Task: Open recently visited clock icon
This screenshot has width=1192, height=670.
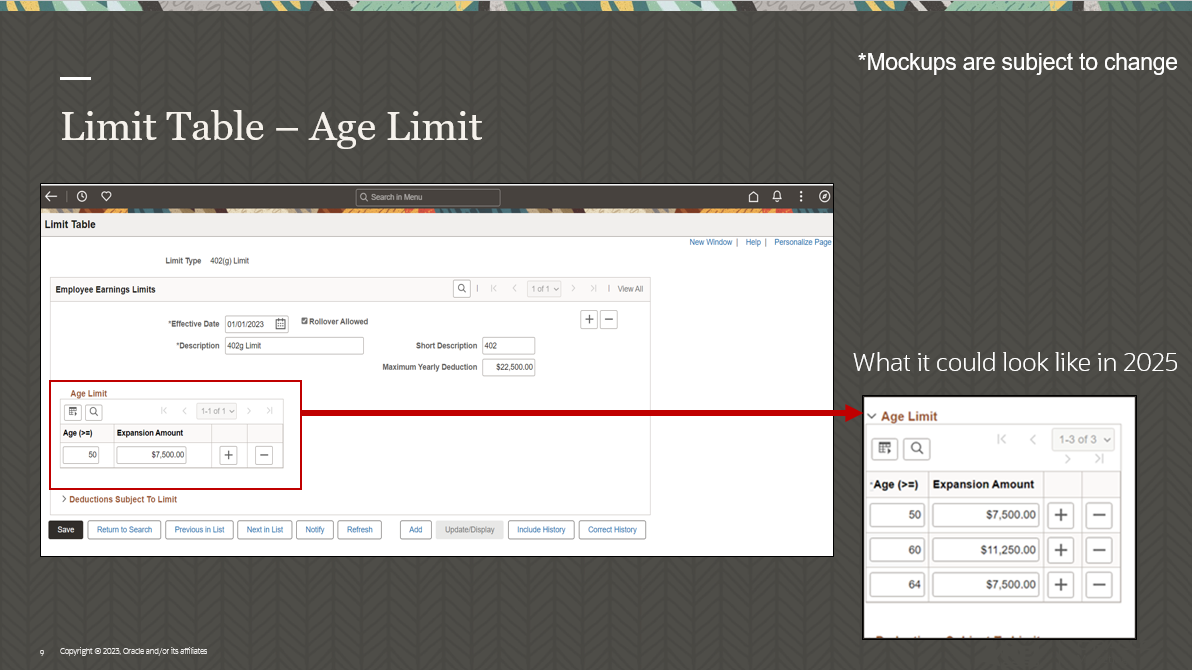Action: tap(82, 196)
